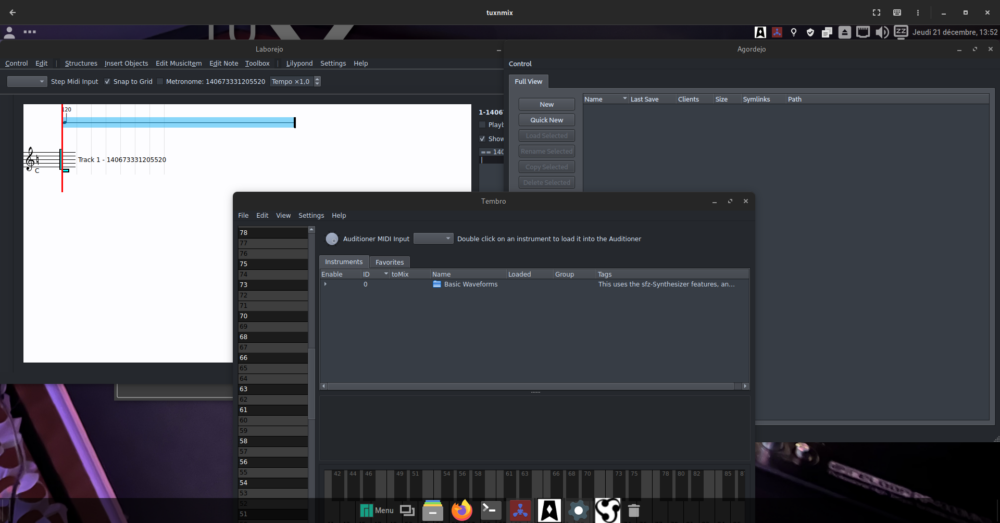Toggle the Playback checkbox in Laborejo side panel

pyautogui.click(x=482, y=125)
